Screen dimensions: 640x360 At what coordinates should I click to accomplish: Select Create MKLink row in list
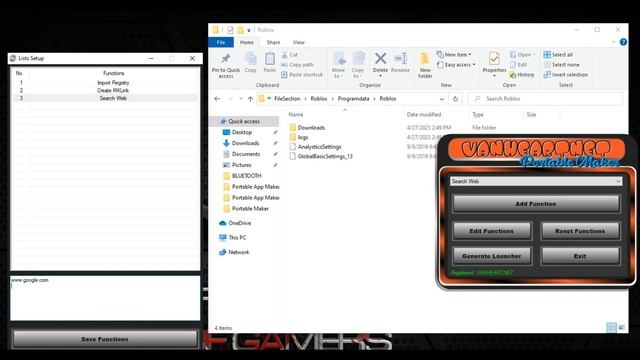tap(105, 90)
